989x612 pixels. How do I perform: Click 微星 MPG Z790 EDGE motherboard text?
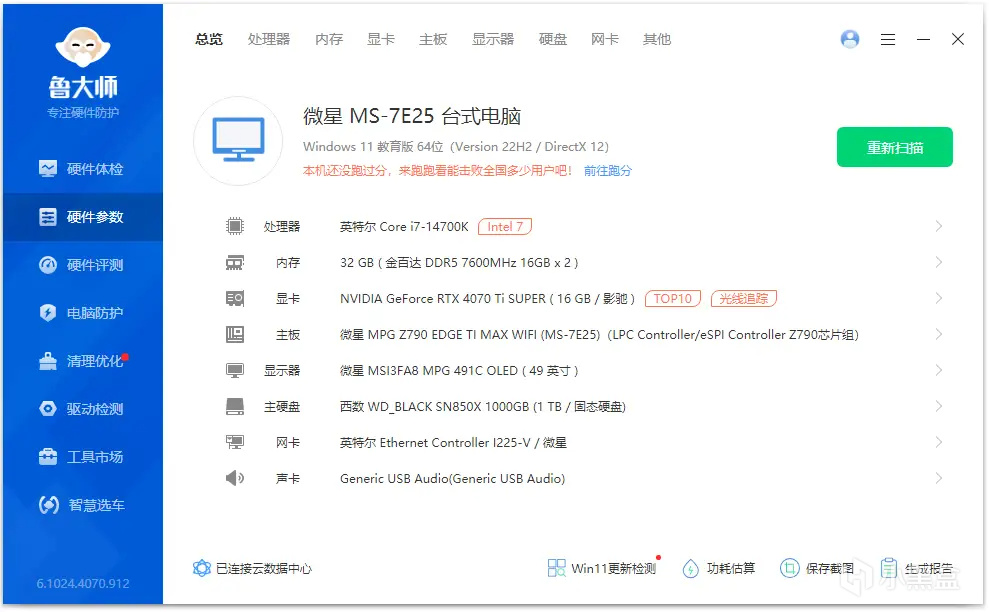599,334
